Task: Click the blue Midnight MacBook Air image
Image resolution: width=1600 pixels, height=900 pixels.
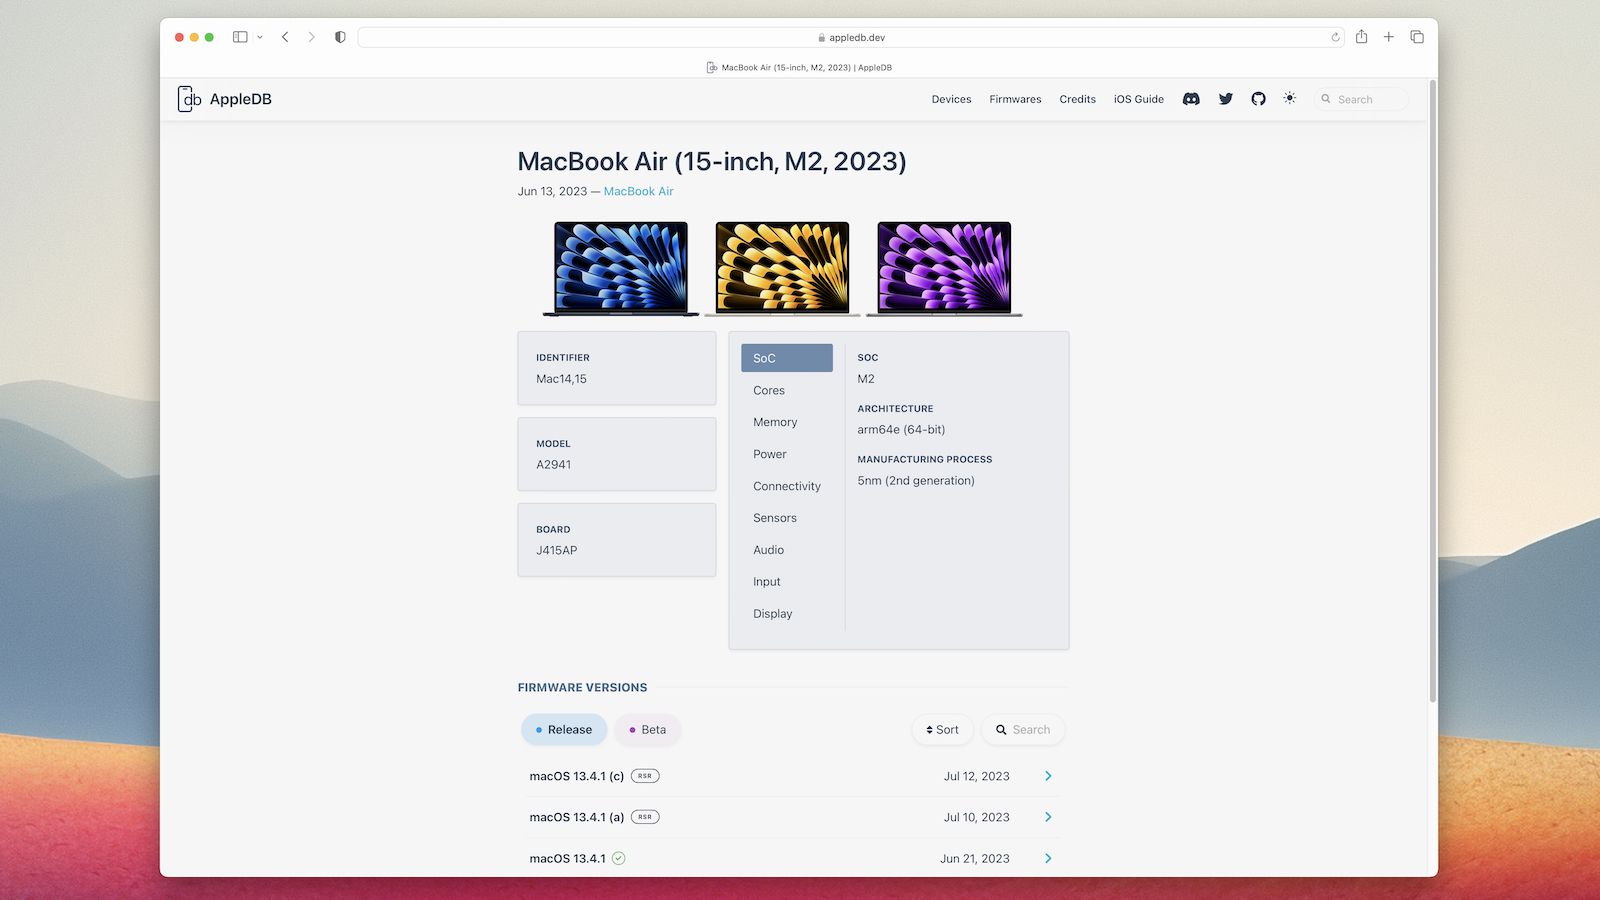Action: point(621,269)
